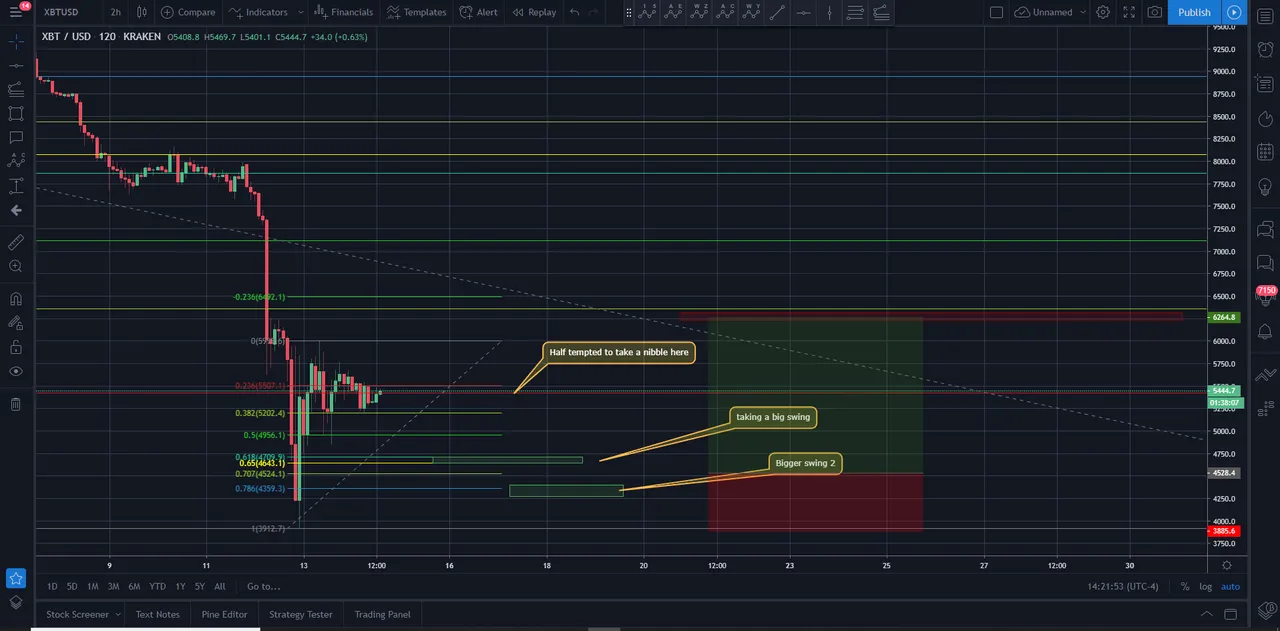Image resolution: width=1280 pixels, height=631 pixels.
Task: Open Text Notes tab
Action: click(x=158, y=614)
